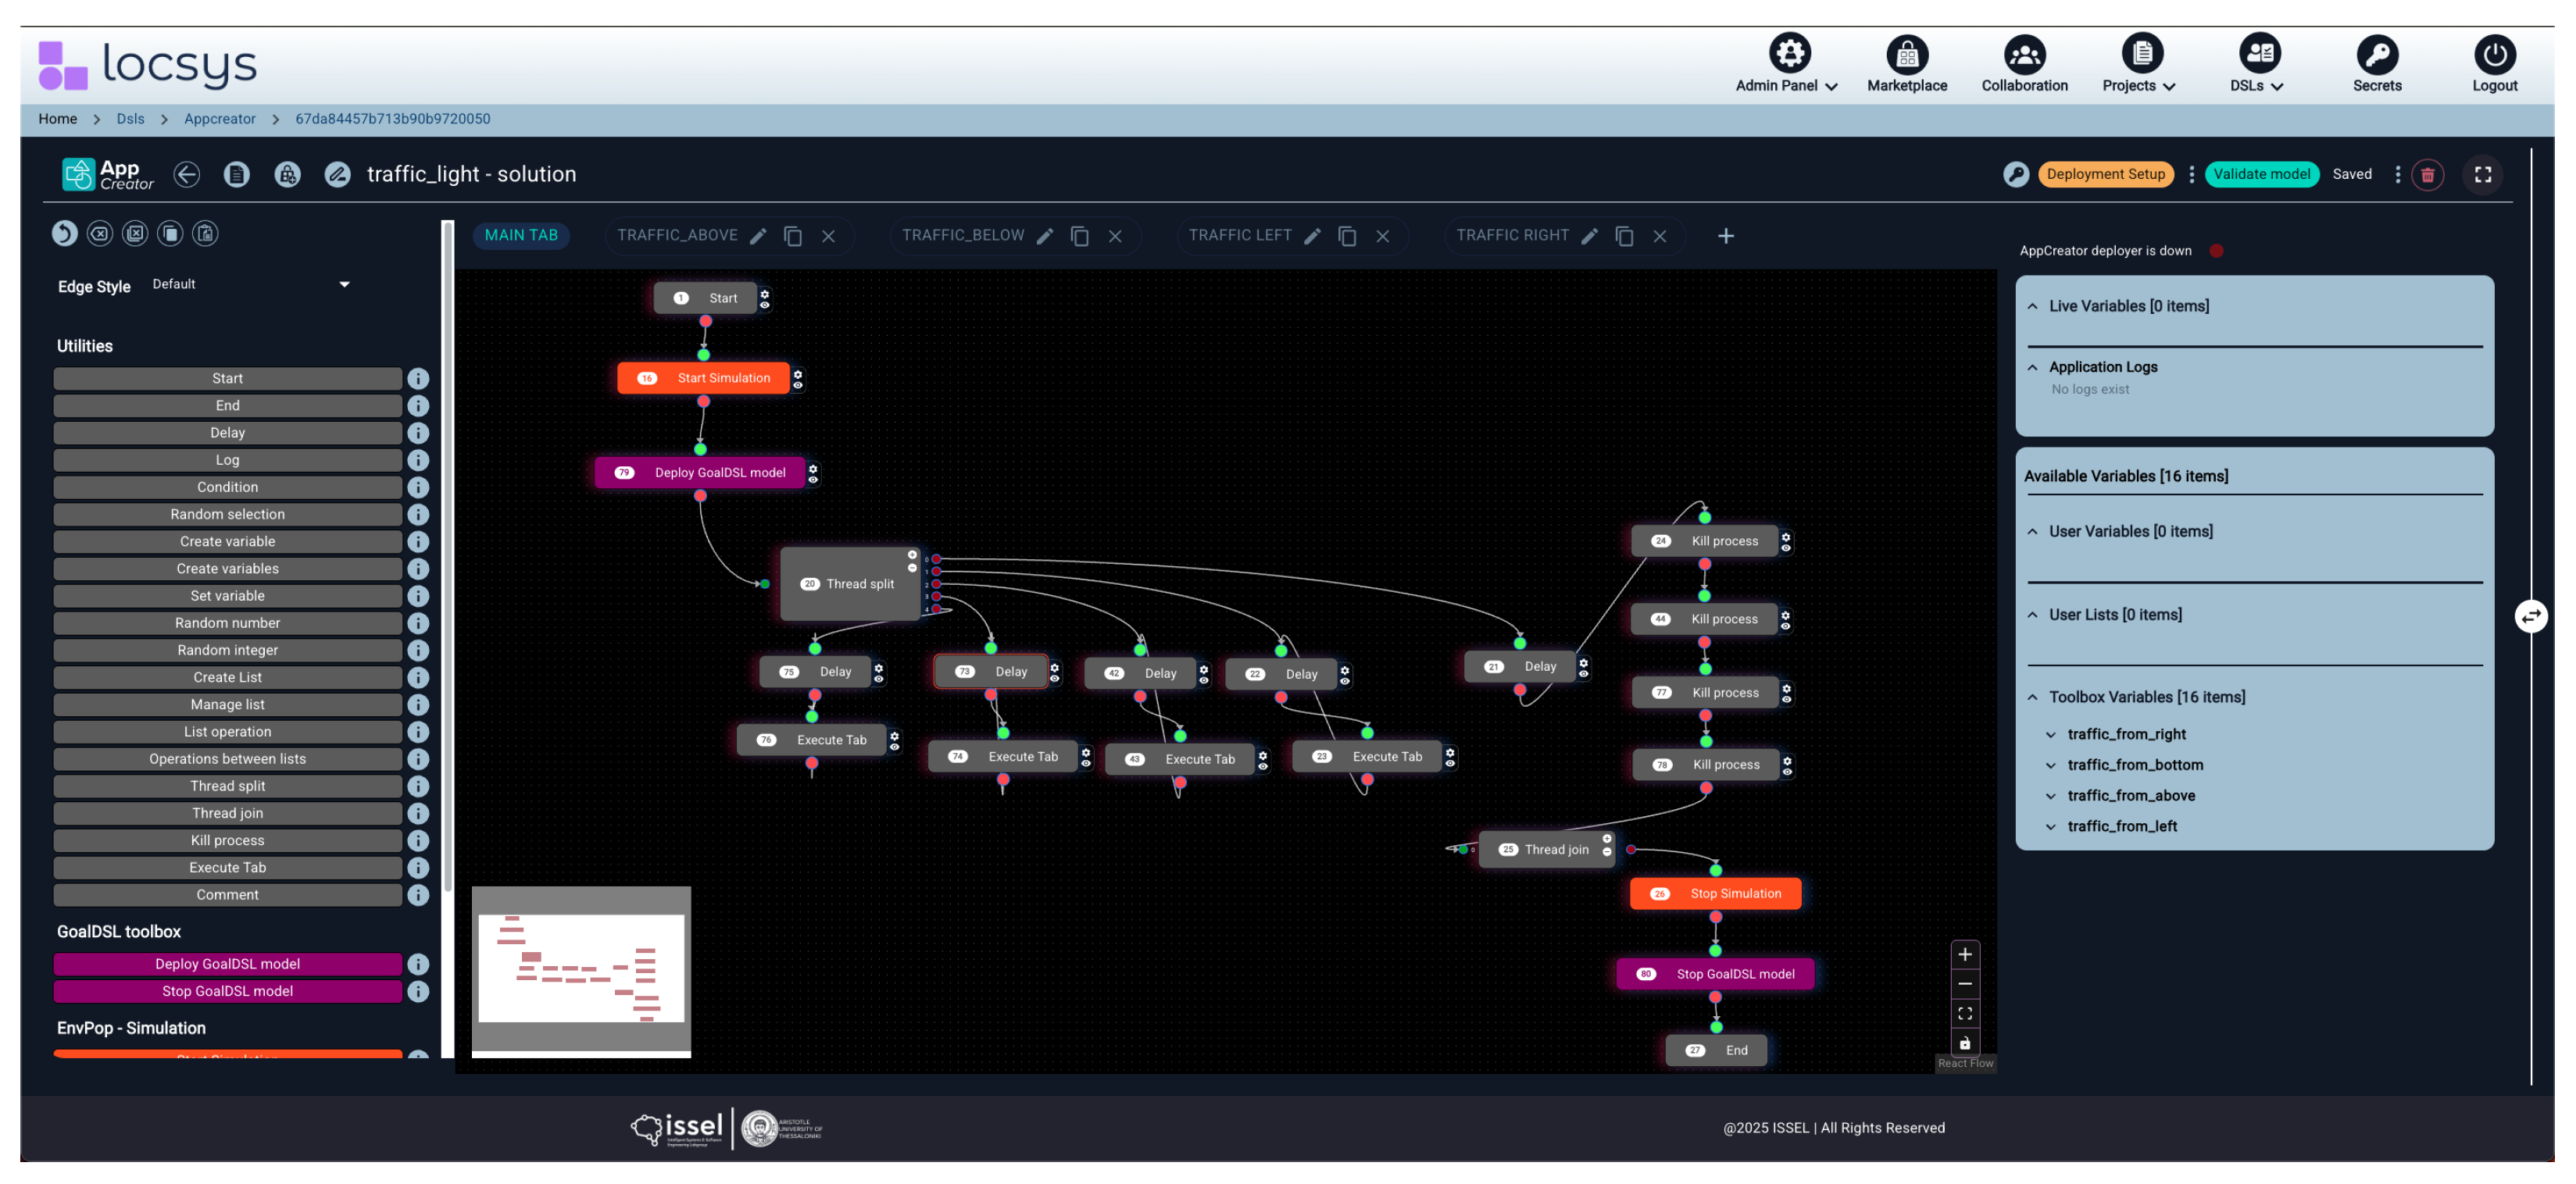Enter fullscreen with the expand icon
This screenshot has width=2576, height=1184.
(2482, 174)
